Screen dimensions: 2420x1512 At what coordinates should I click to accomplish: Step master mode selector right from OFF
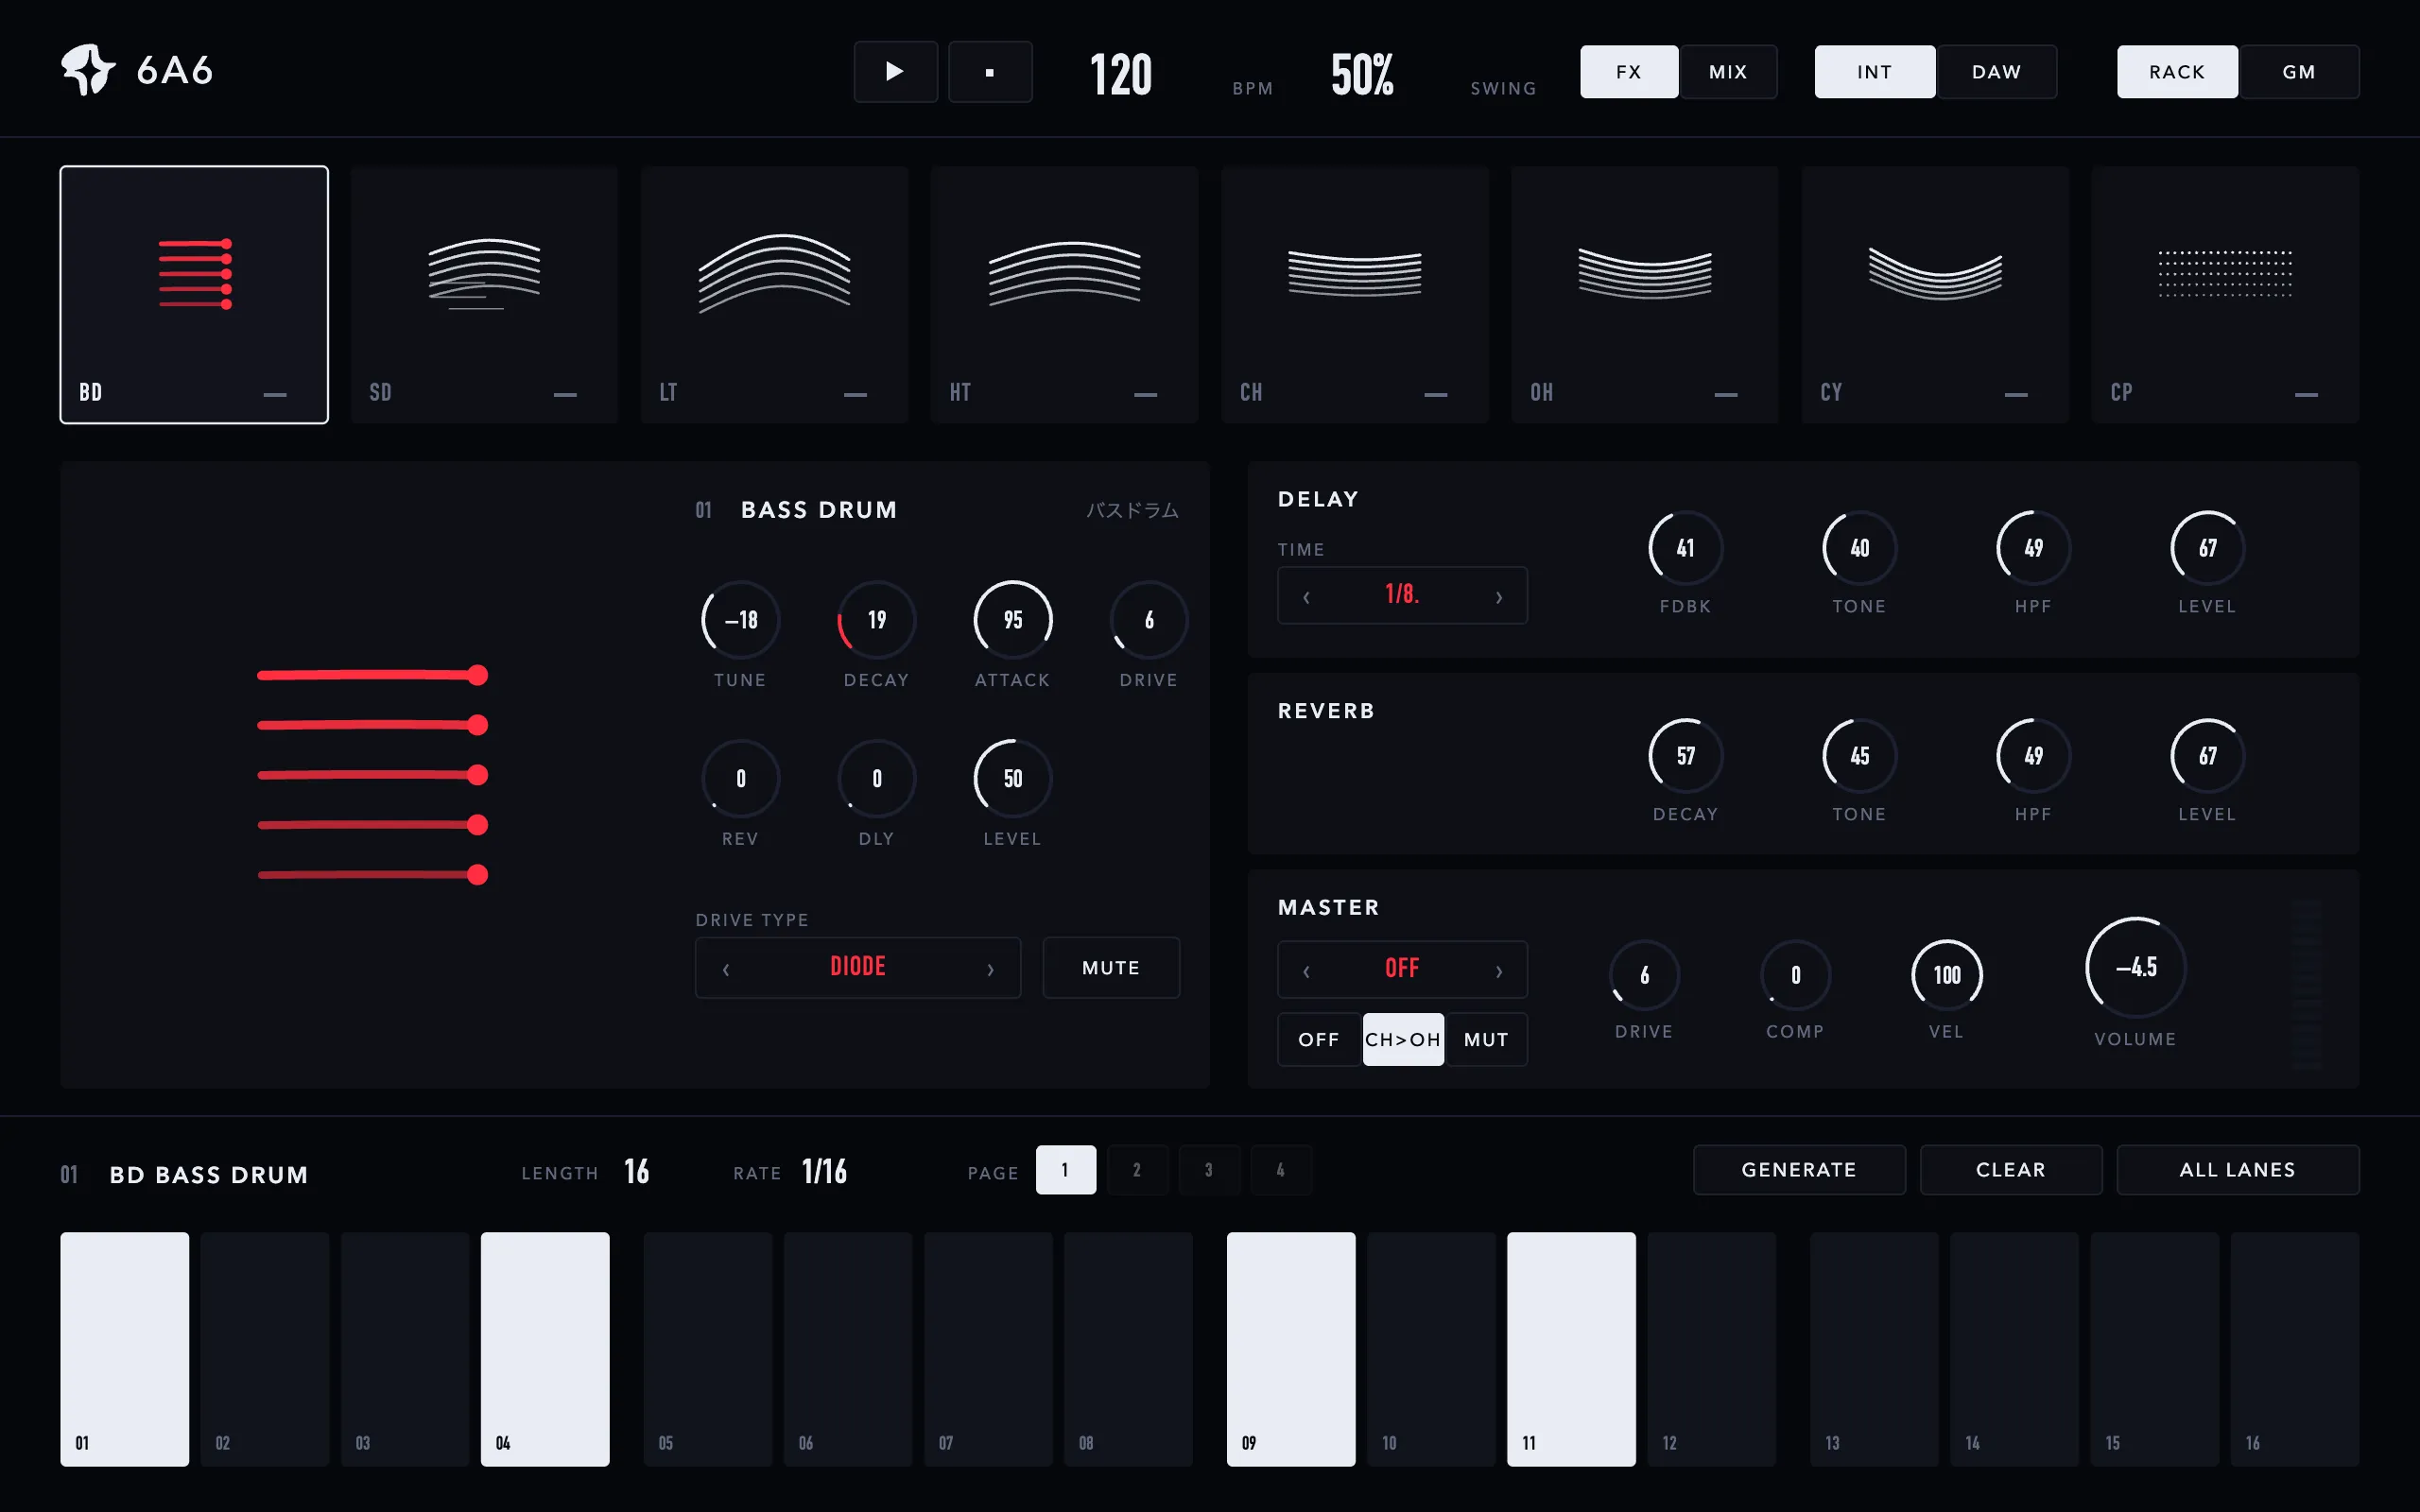tap(1499, 971)
